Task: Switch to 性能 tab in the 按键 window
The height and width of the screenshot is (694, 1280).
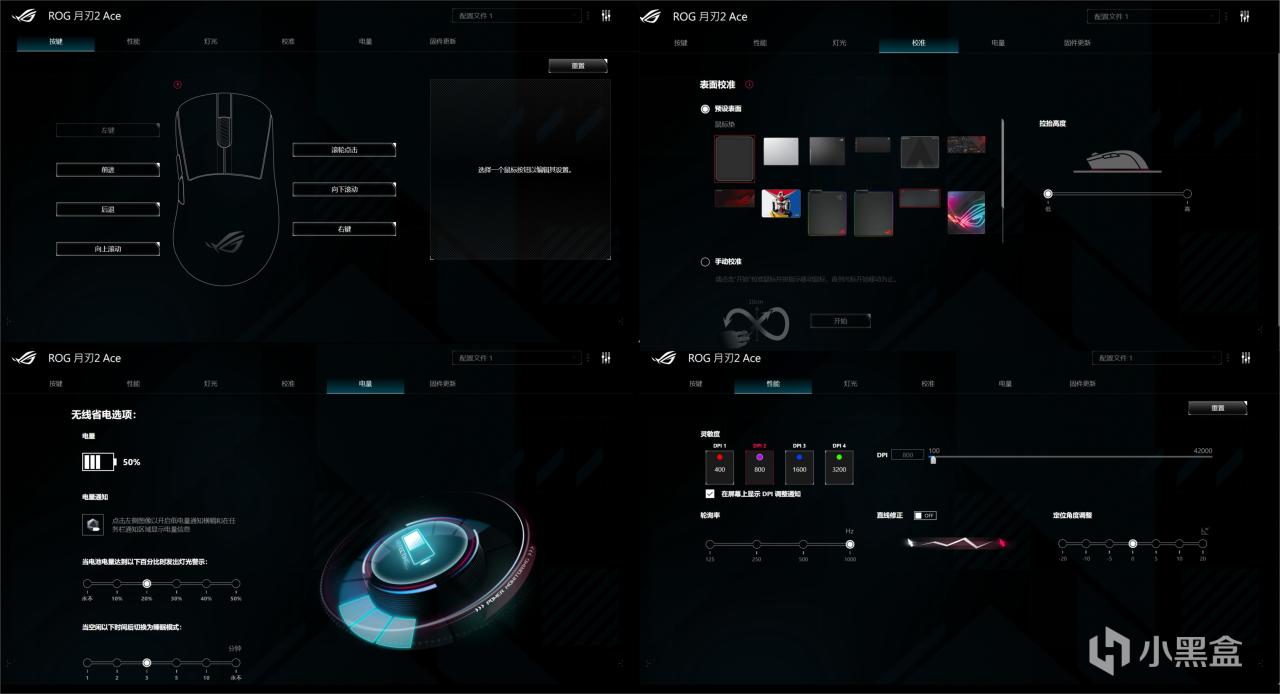Action: tap(133, 42)
